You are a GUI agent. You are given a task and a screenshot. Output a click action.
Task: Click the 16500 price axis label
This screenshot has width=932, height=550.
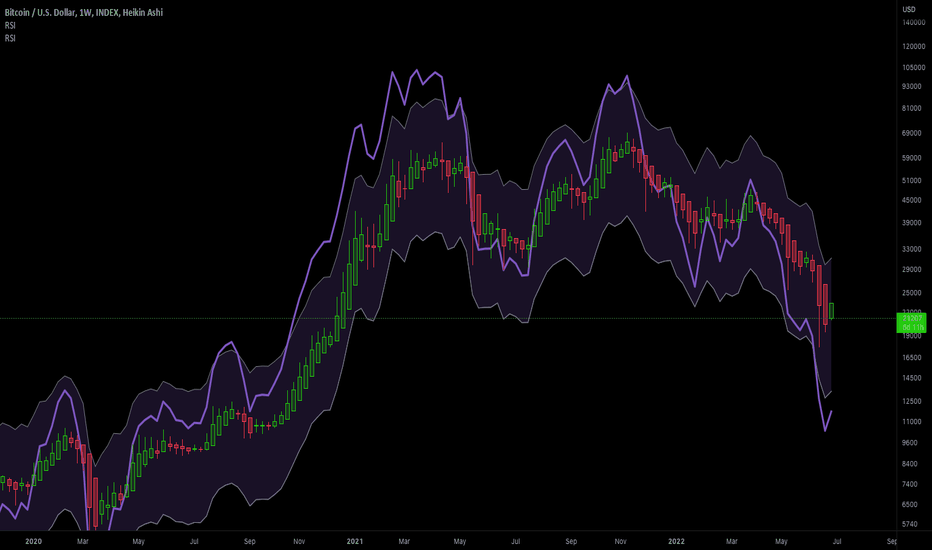(x=912, y=358)
